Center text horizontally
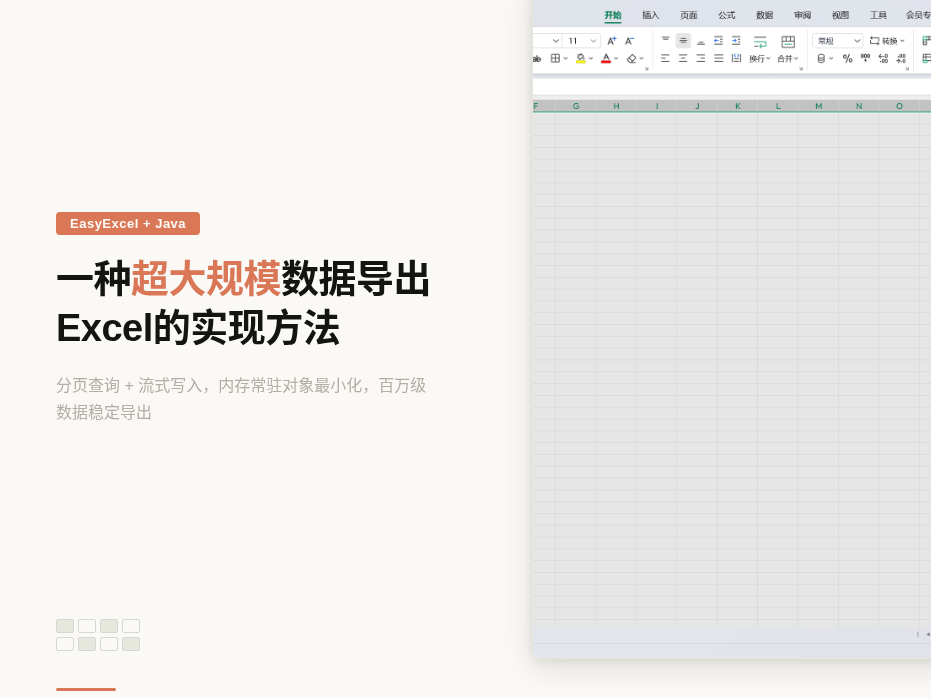 click(x=683, y=58)
